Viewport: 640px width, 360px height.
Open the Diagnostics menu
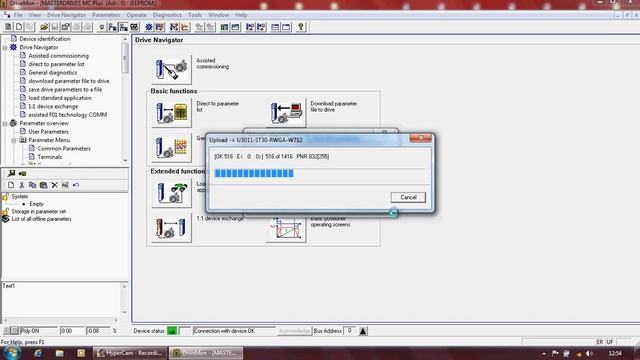[x=167, y=15]
